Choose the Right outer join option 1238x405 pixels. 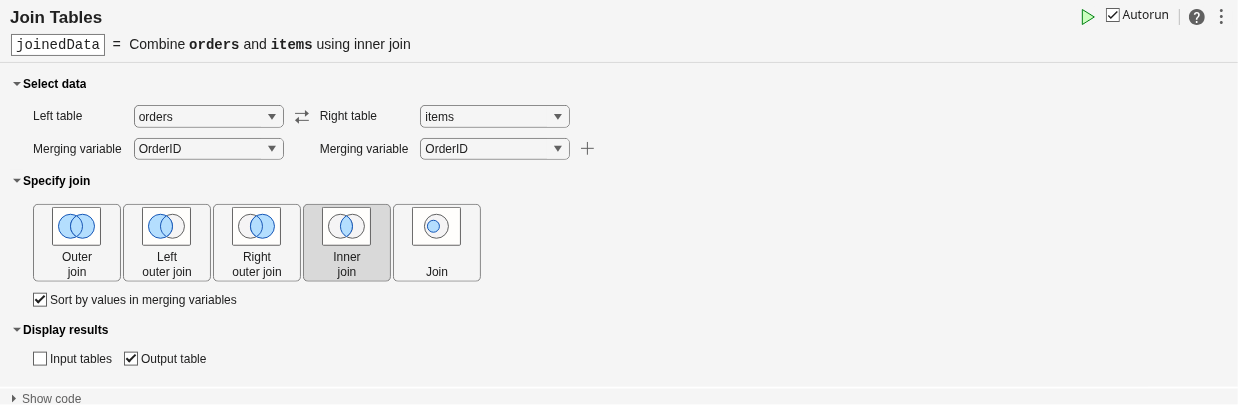(x=257, y=243)
